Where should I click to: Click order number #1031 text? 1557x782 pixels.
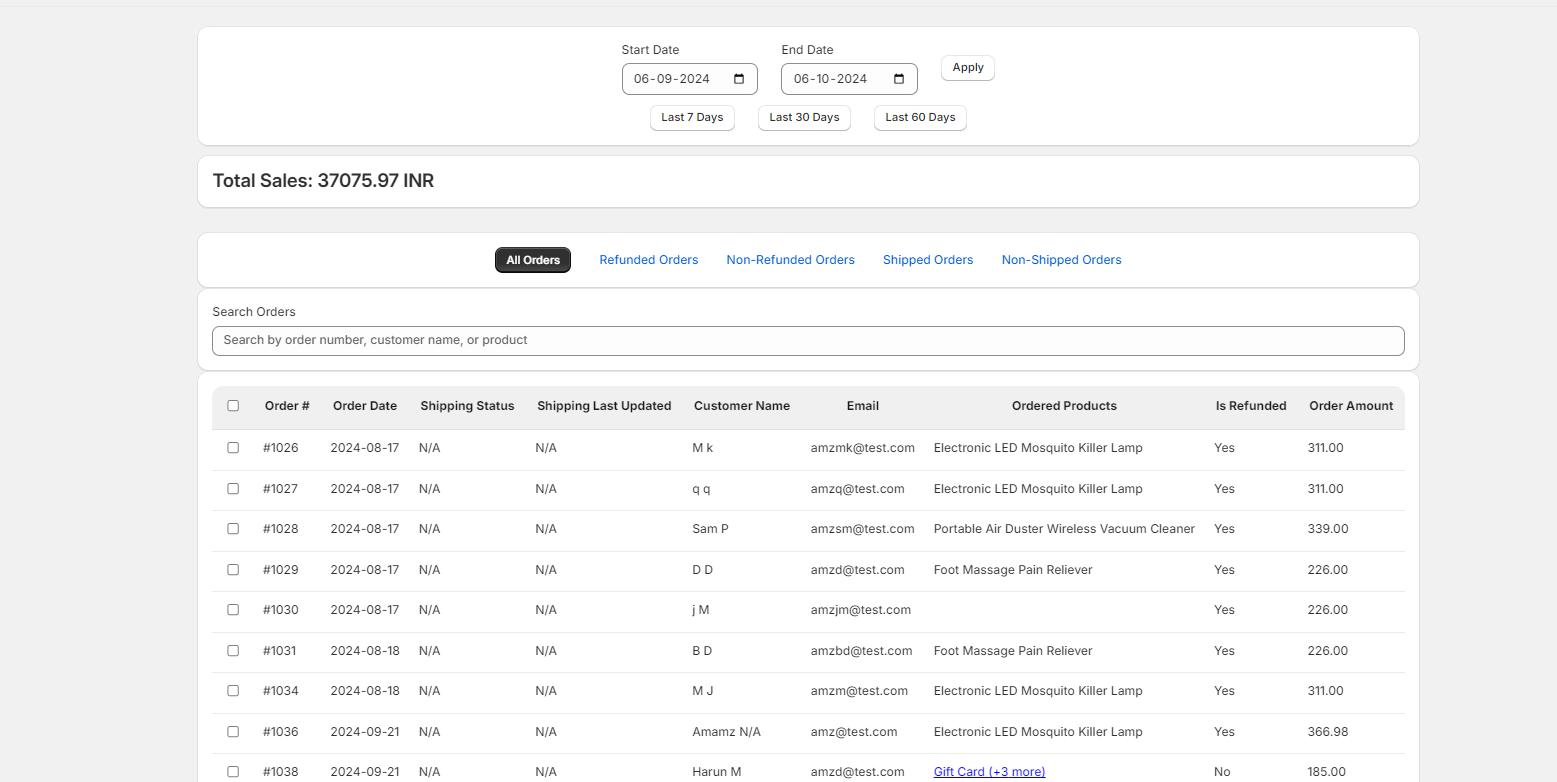(280, 651)
